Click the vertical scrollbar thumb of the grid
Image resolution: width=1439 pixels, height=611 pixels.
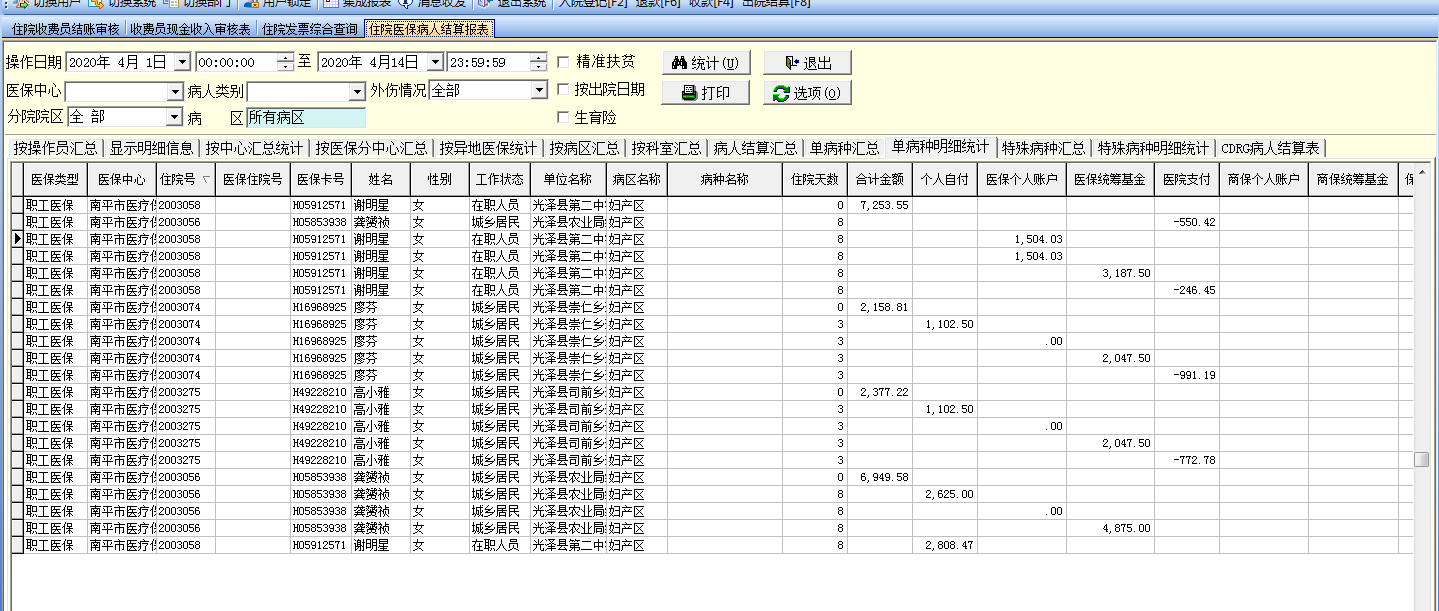(1421, 459)
